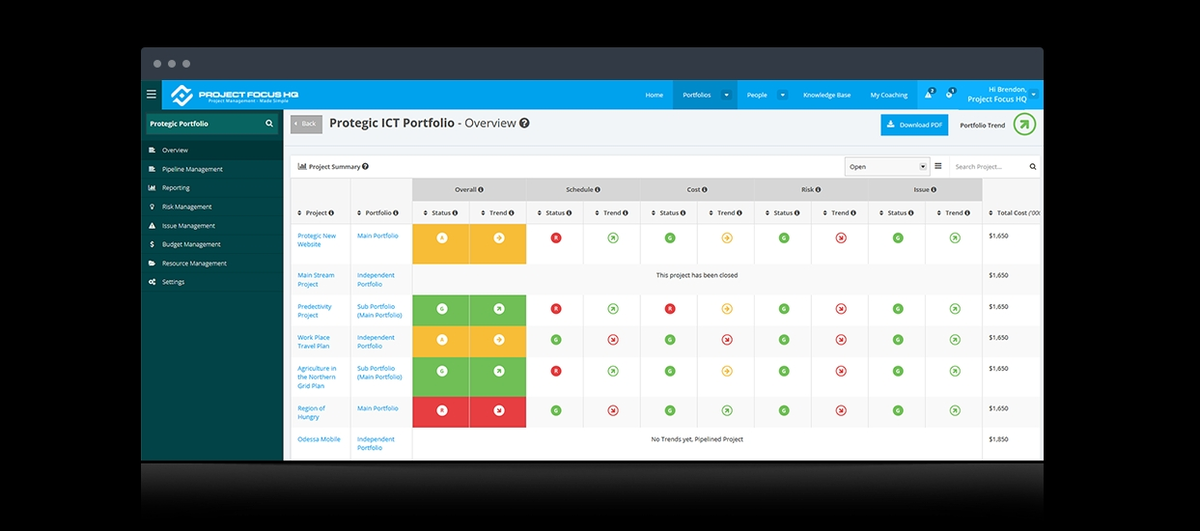The width and height of the screenshot is (1200, 531).
Task: Expand the Portfolios menu dropdown arrow
Action: tap(727, 95)
